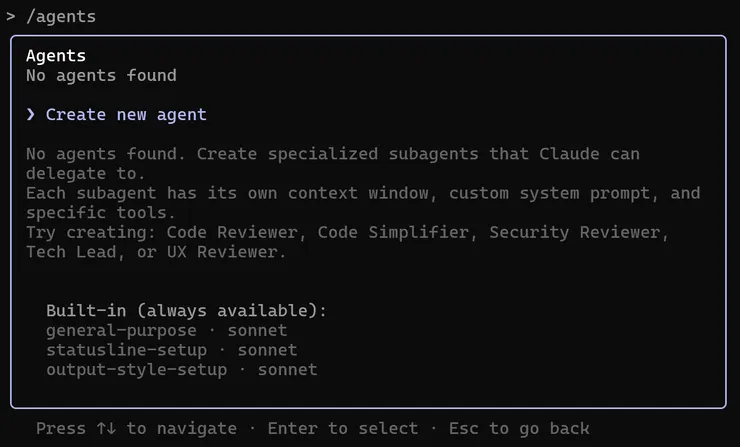Click the ↑↓ navigate arrows in footer
This screenshot has width=740, height=447.
[106, 429]
